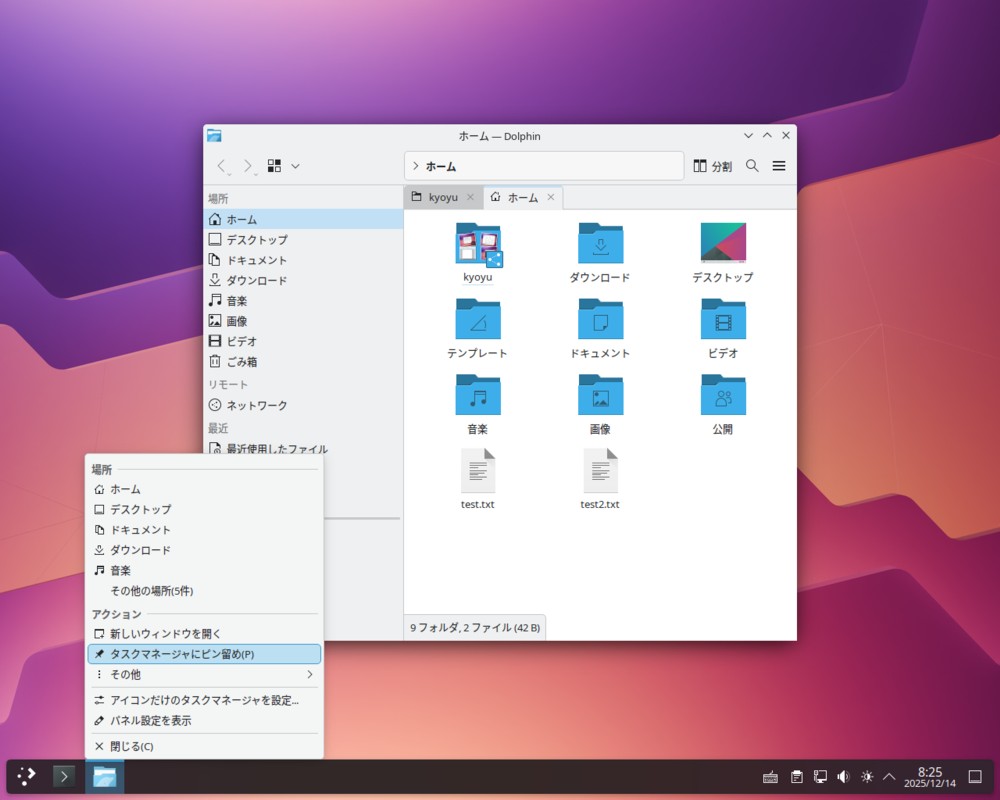Click the forward navigation arrow

247,166
